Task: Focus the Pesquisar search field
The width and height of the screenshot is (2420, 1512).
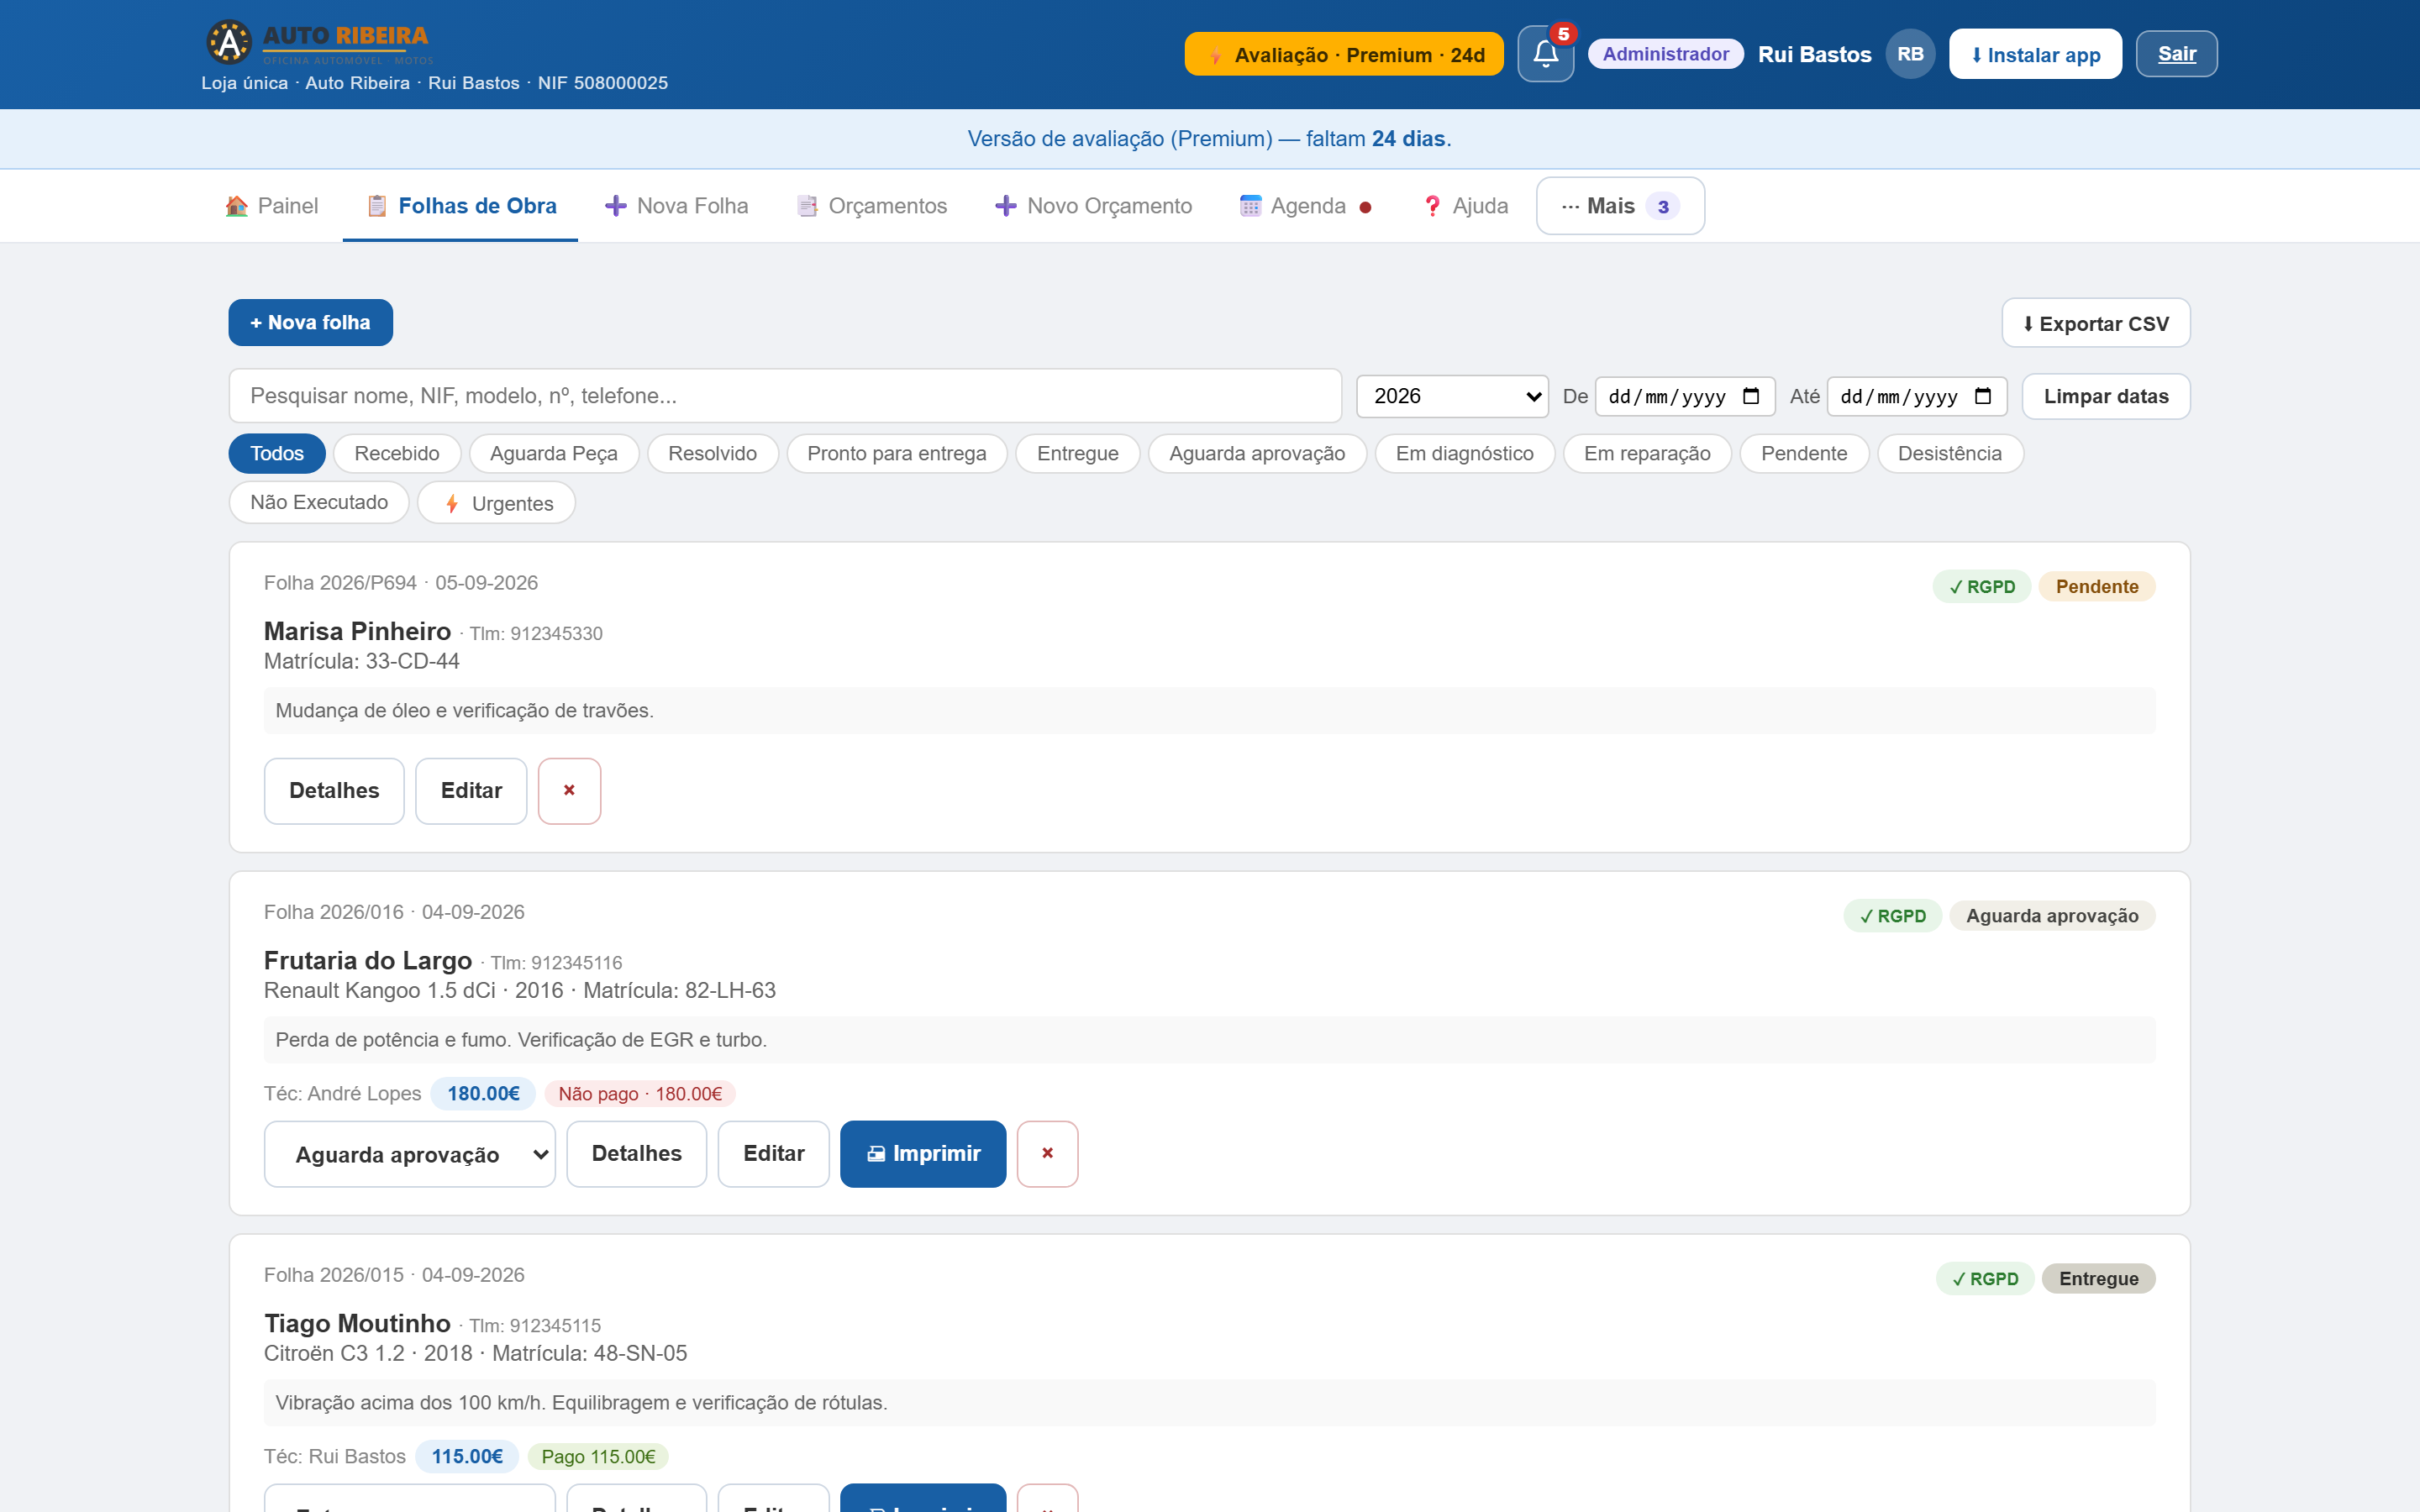Action: tap(785, 396)
